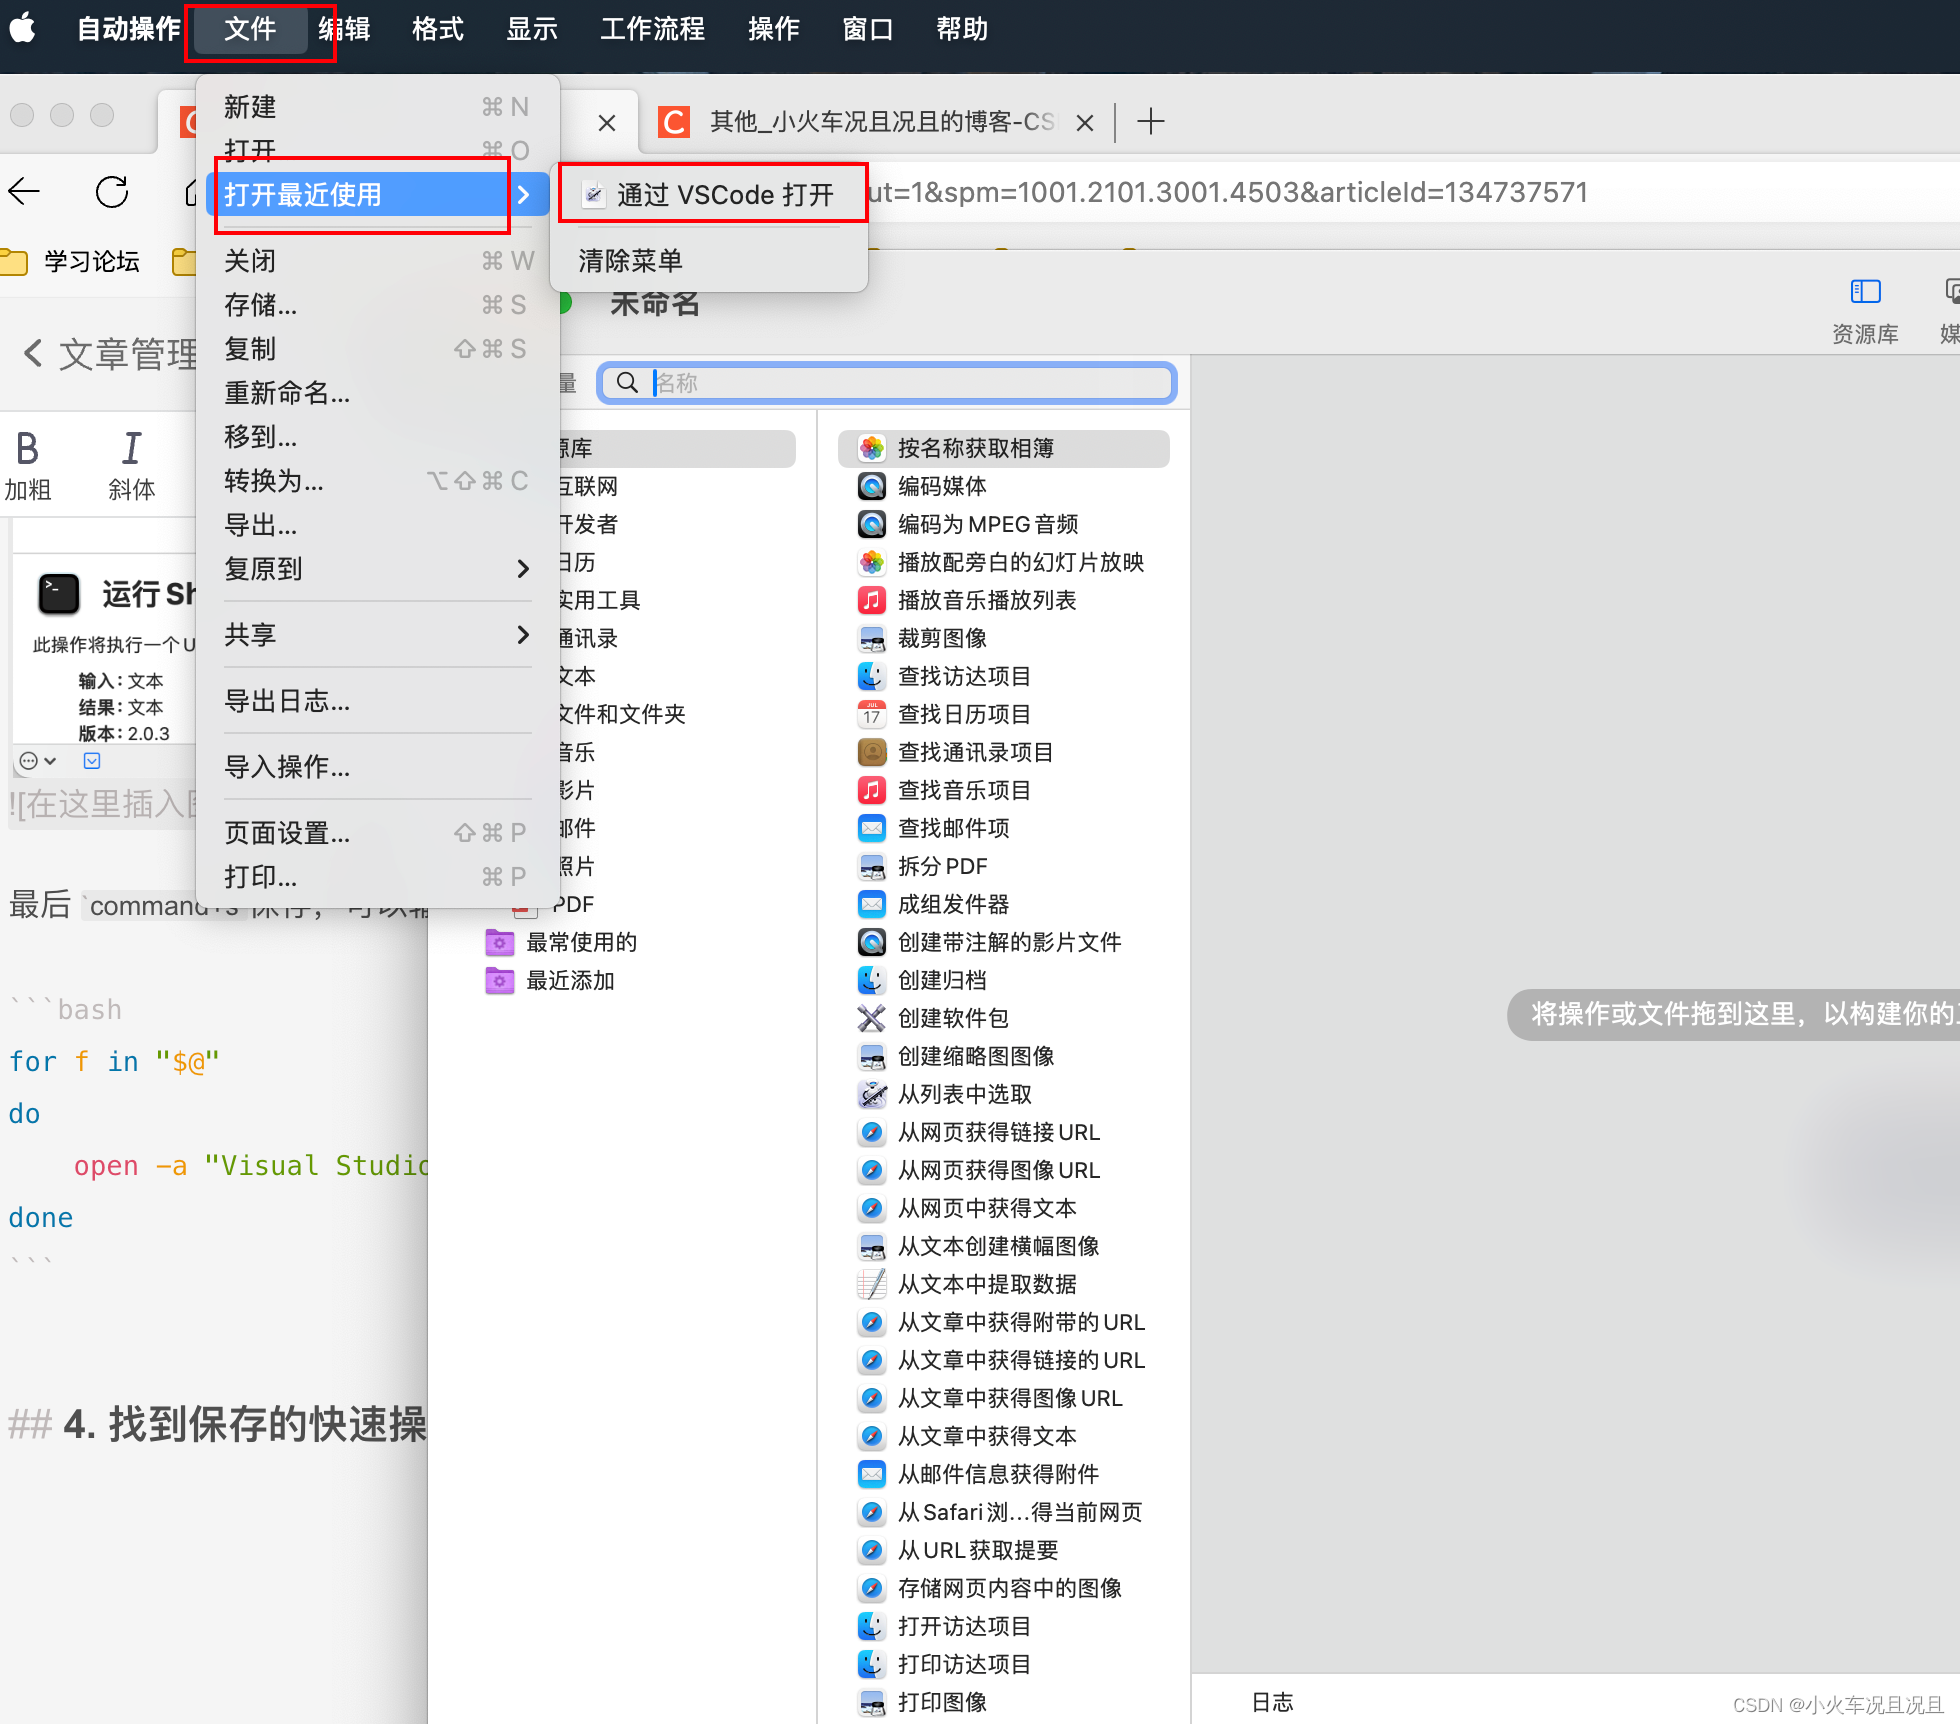Open the Apple menu
Screen dimensions: 1960x1724
click(x=23, y=29)
